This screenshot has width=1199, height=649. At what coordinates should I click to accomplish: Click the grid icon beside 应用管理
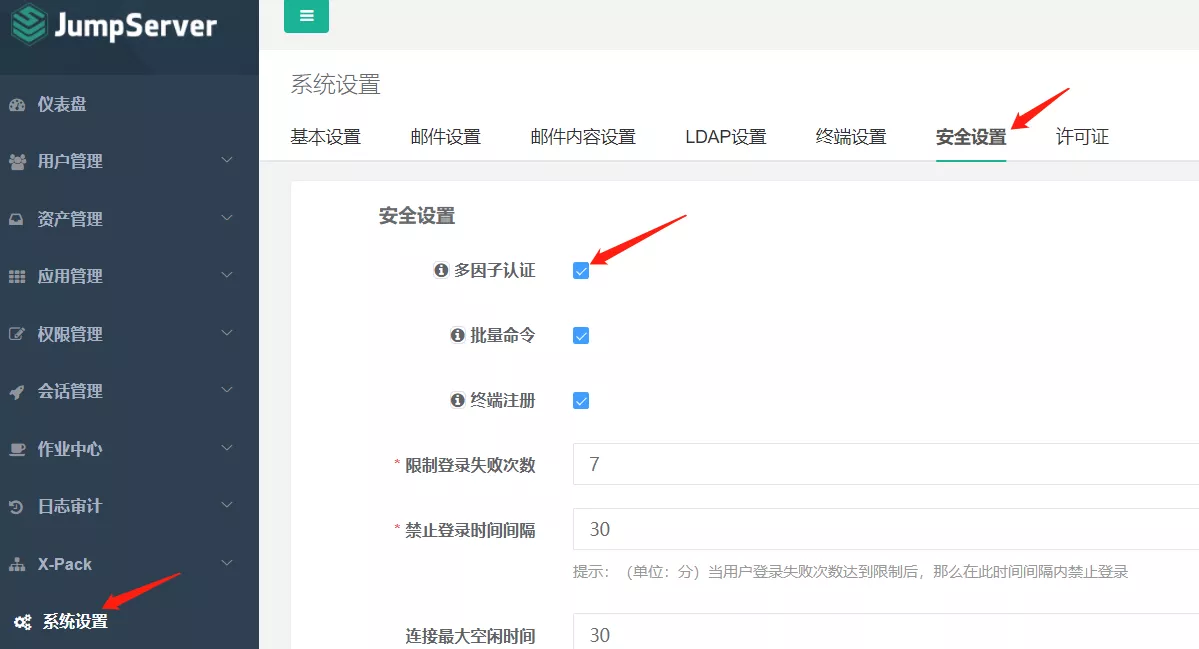coord(17,277)
